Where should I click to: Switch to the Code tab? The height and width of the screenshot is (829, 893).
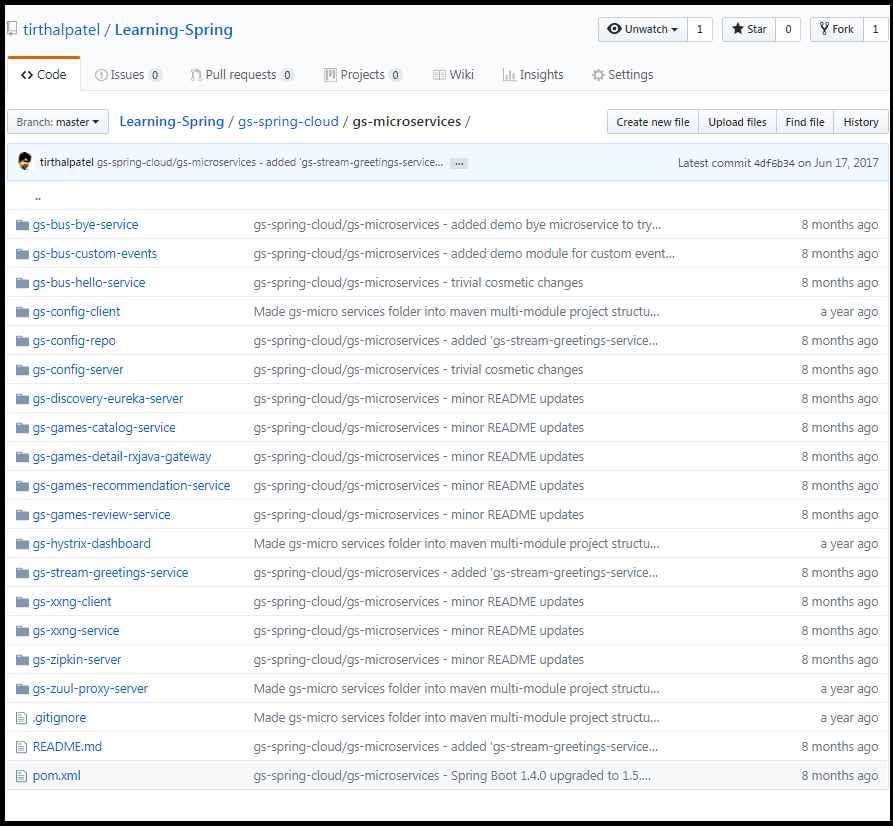(43, 74)
